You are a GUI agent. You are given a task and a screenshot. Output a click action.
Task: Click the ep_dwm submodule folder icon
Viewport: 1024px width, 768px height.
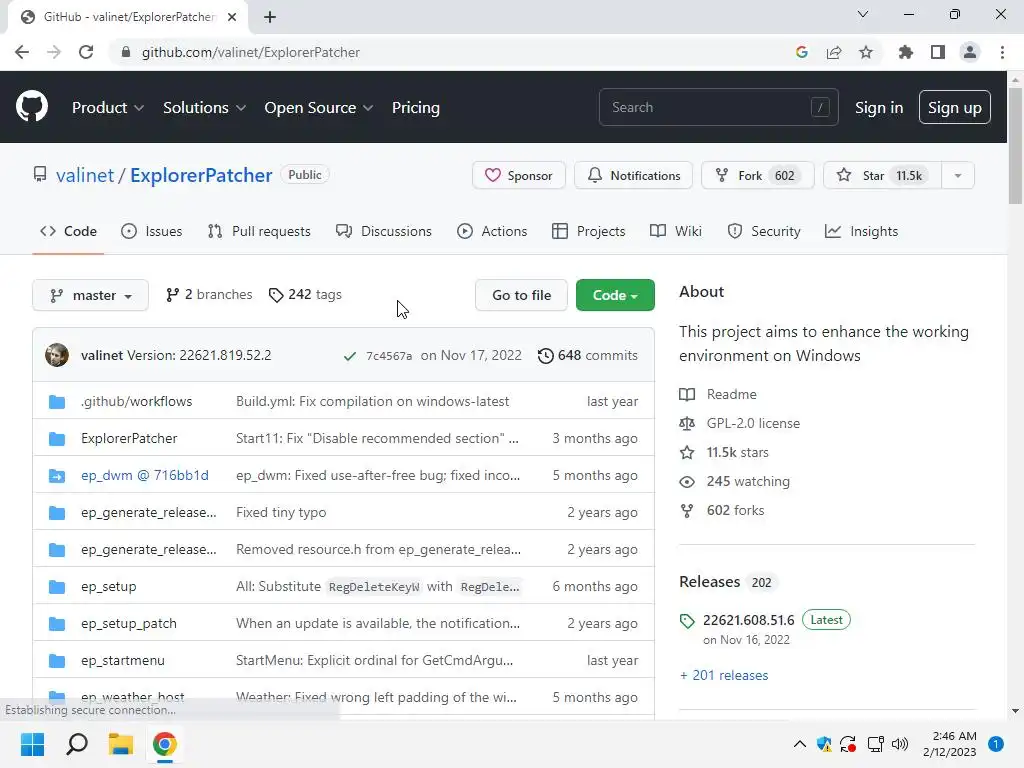[57, 476]
